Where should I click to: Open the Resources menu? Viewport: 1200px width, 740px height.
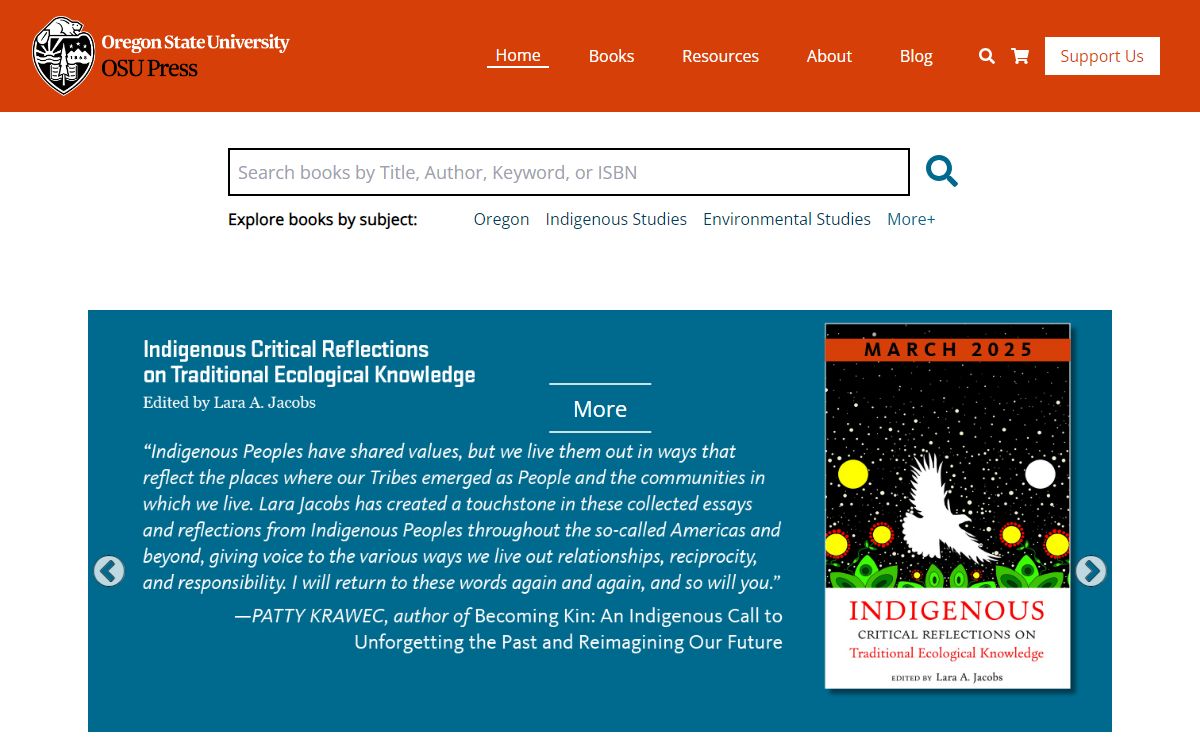point(720,56)
